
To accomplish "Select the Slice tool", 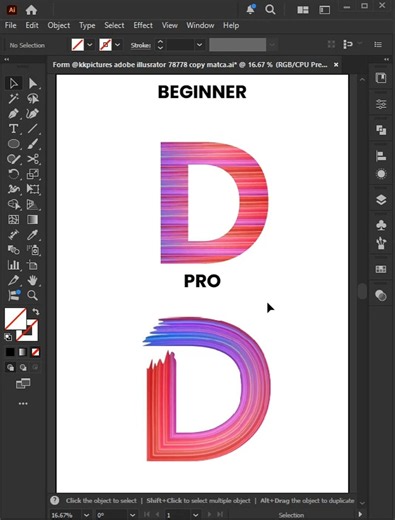I will 14,280.
